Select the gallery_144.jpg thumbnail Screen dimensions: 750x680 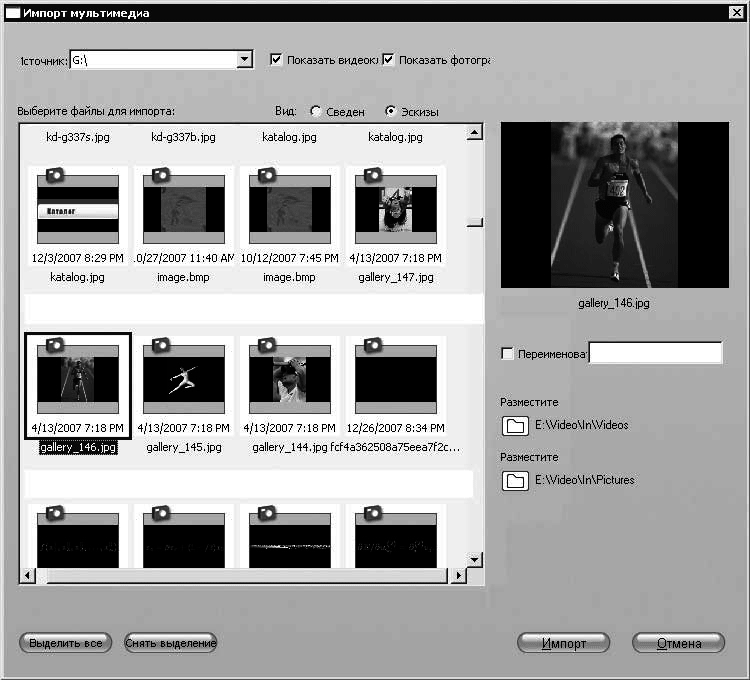pos(290,386)
